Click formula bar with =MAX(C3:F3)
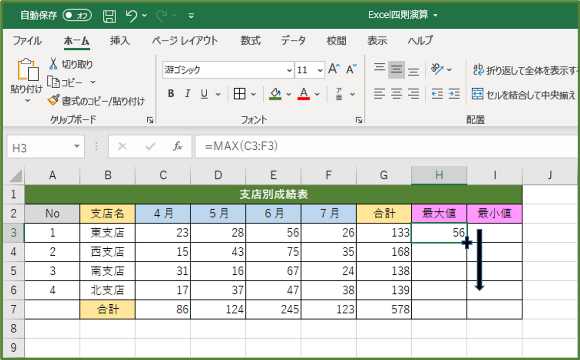 point(387,147)
